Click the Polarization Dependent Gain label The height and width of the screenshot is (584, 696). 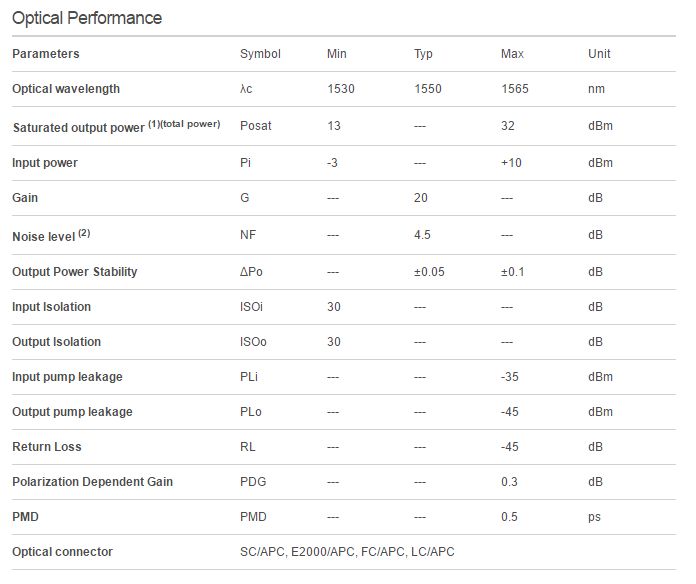coord(92,482)
